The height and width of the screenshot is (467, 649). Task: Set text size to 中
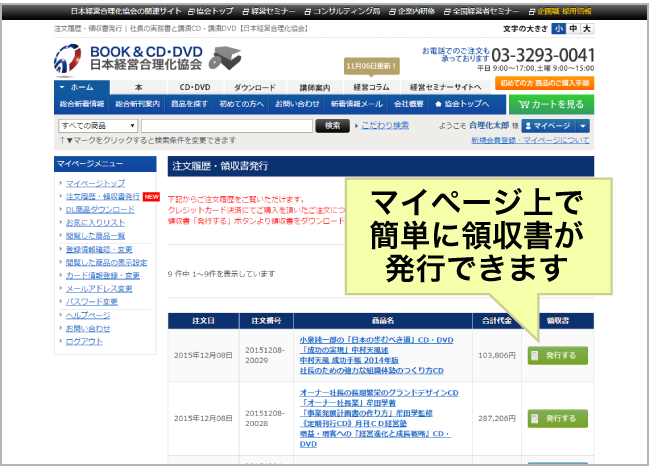click(572, 29)
